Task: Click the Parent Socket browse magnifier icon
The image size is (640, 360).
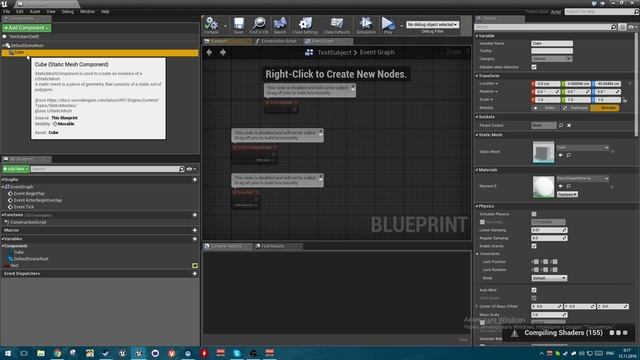Action: (x=561, y=125)
